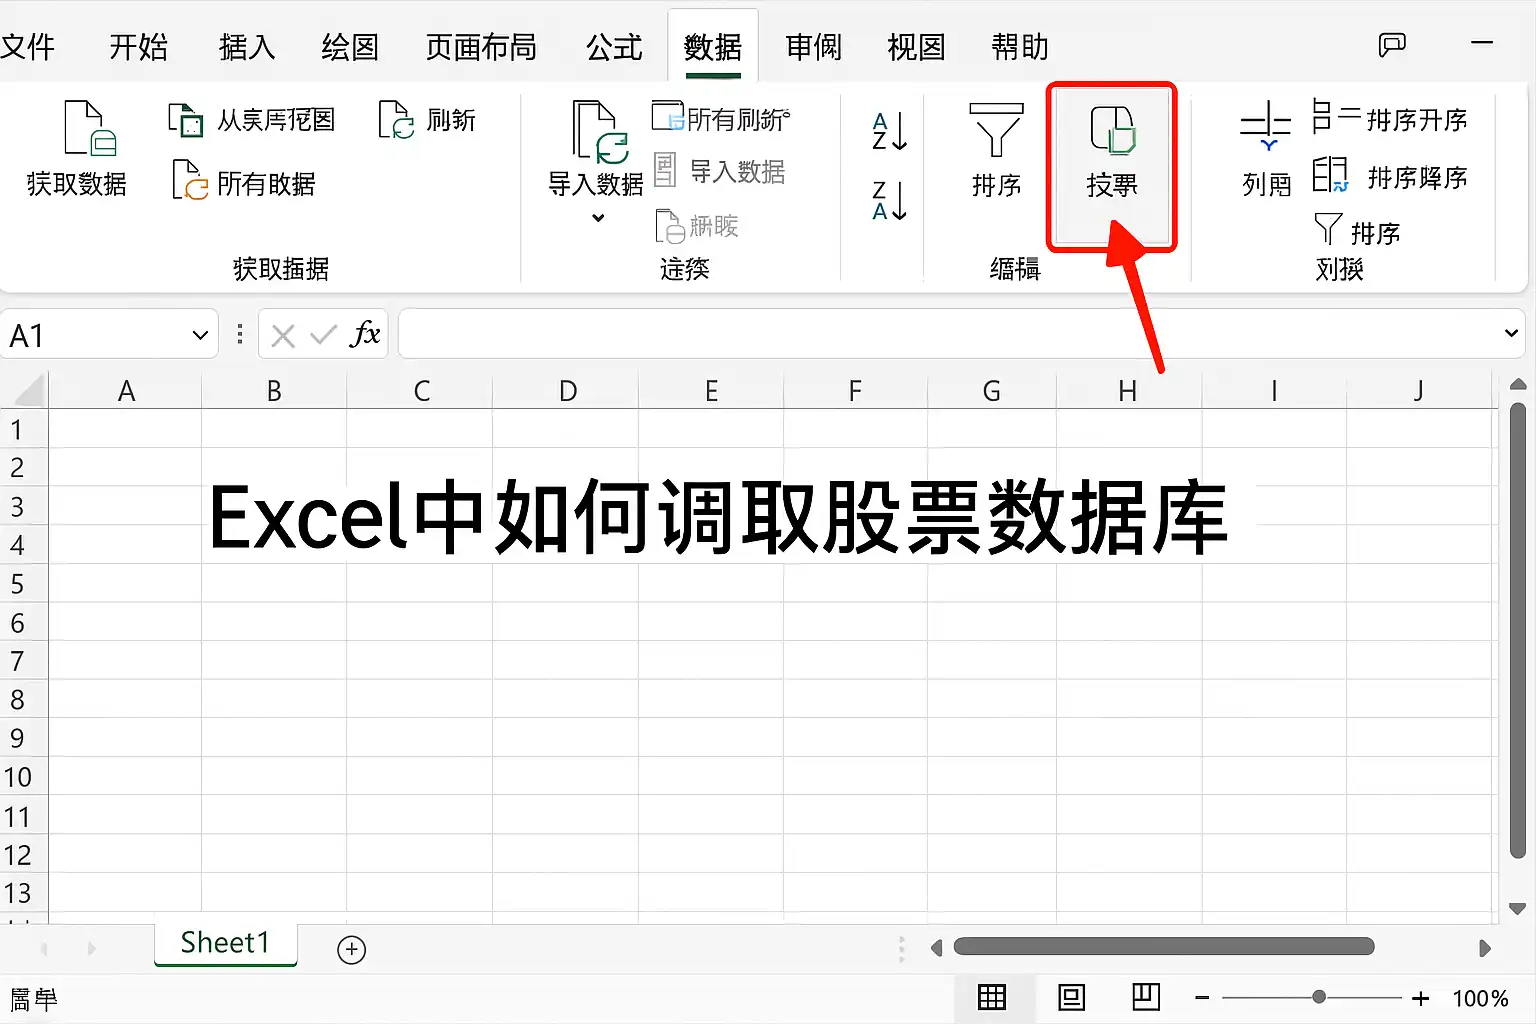The height and width of the screenshot is (1024, 1536).
Task: Expand the formula bar with its chevron
Action: coord(1510,333)
